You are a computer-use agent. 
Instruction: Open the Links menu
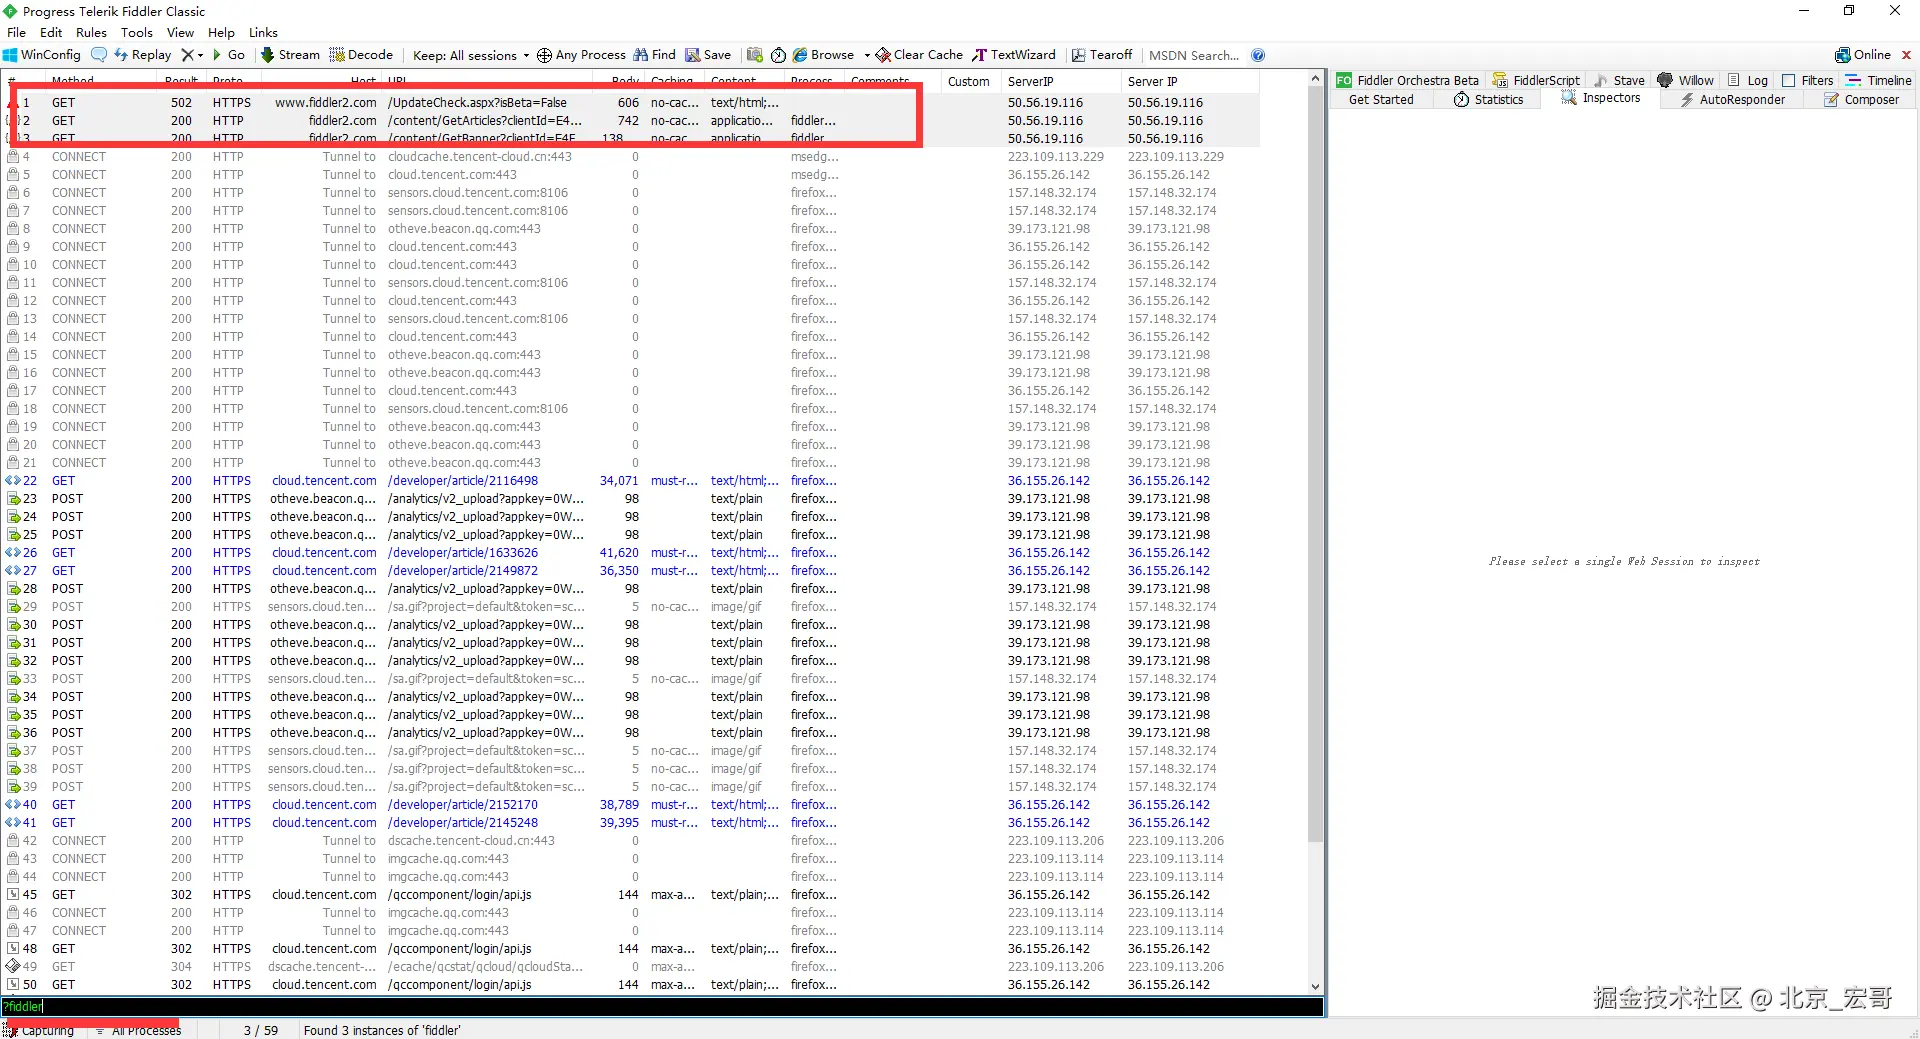263,32
